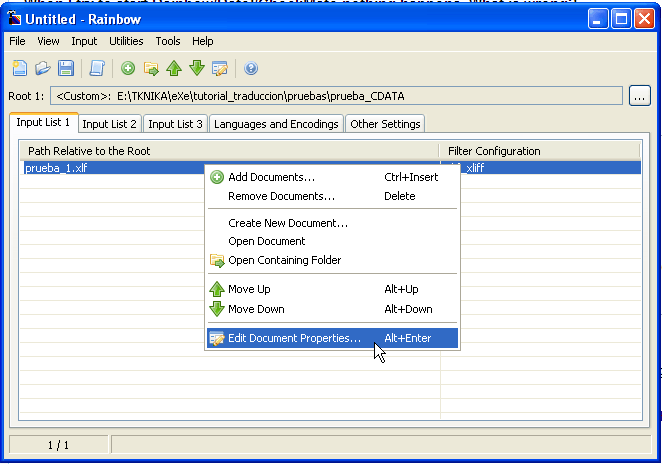The height and width of the screenshot is (464, 662).
Task: Click the Edit Document Properties toolbar icon
Action: 220,68
